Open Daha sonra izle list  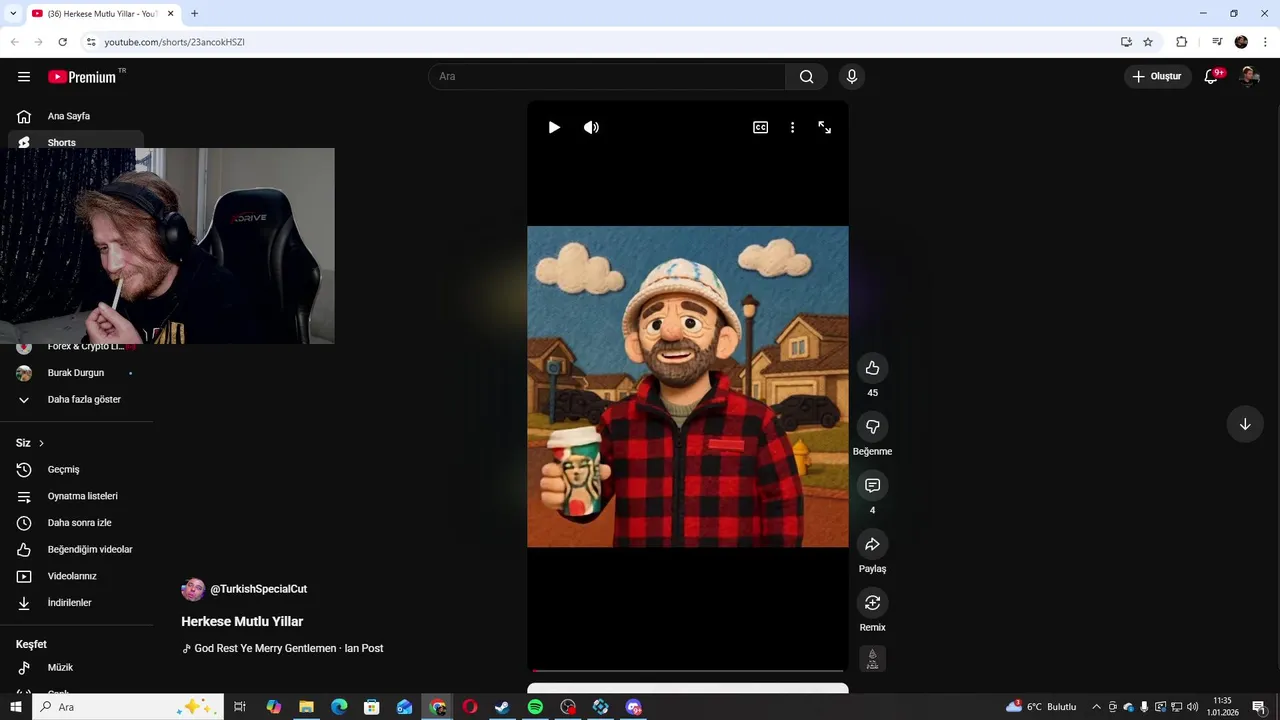[76, 523]
